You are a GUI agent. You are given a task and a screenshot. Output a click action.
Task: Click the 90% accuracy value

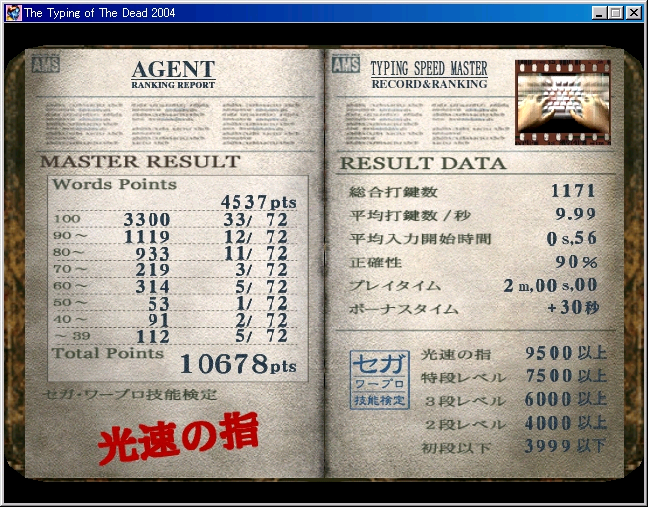(x=576, y=262)
